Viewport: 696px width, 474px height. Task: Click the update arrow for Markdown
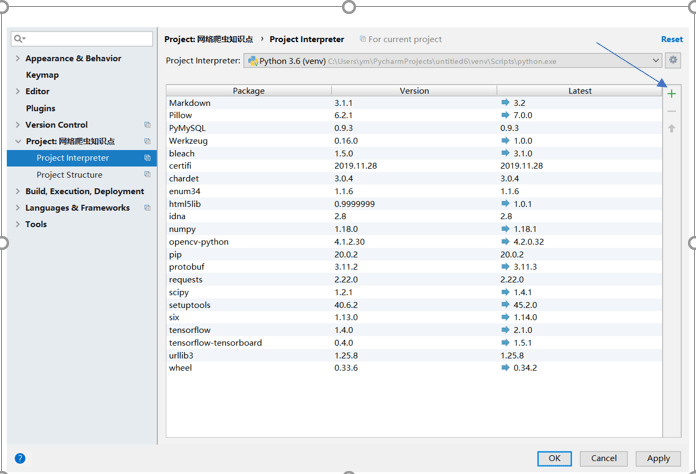click(505, 103)
